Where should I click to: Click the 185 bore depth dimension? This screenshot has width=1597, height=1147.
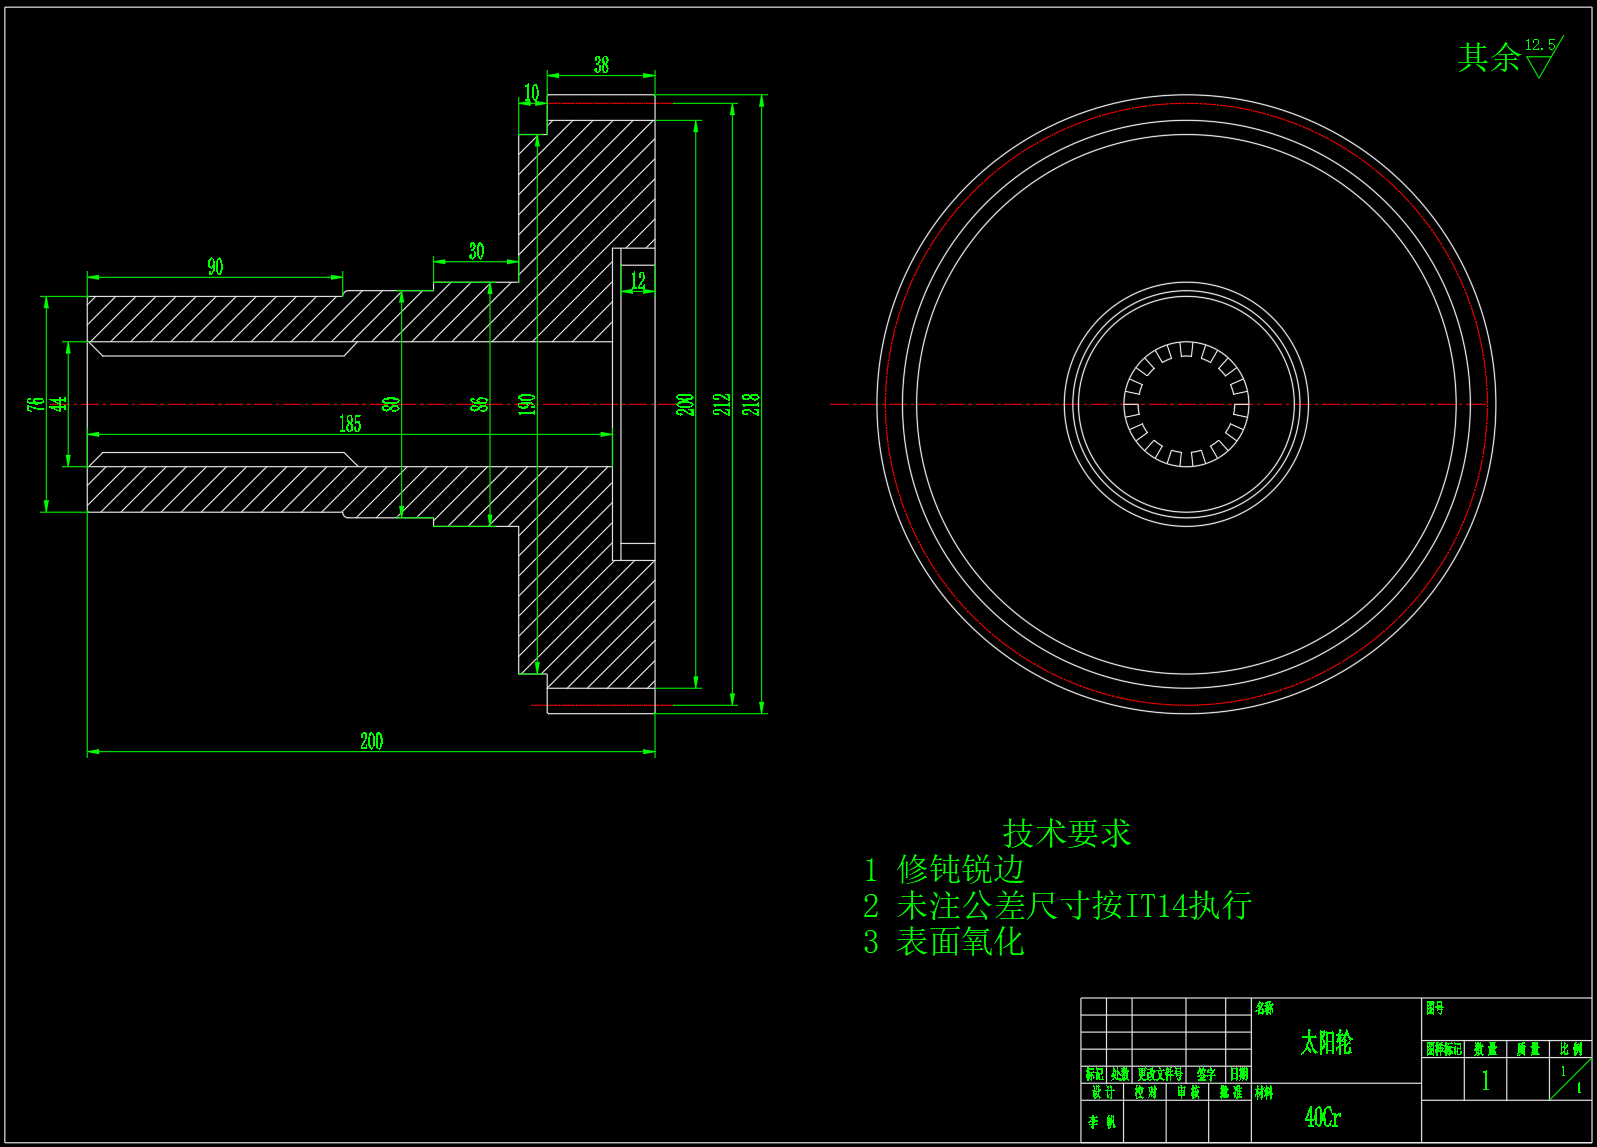coord(350,424)
